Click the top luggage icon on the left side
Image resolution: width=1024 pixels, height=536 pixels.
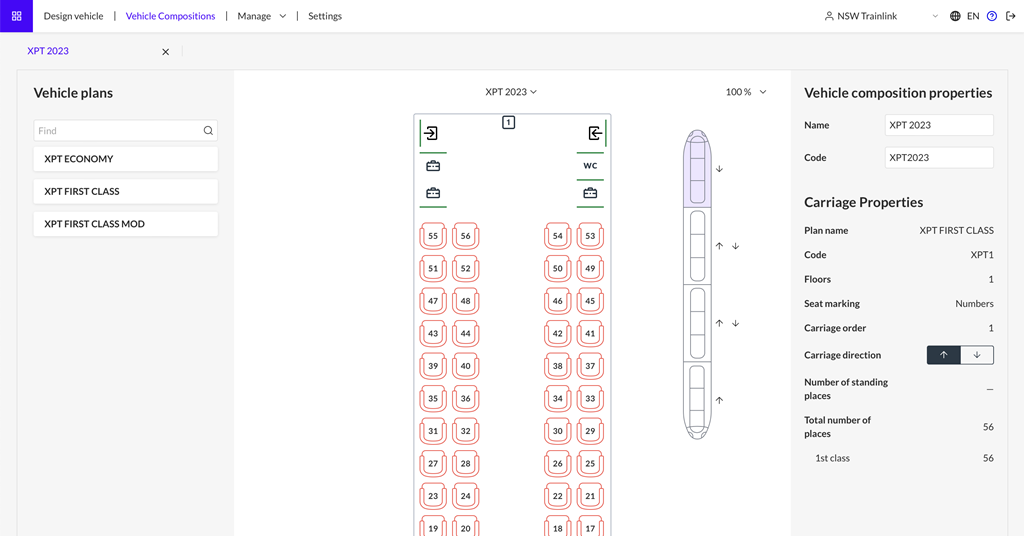click(433, 166)
